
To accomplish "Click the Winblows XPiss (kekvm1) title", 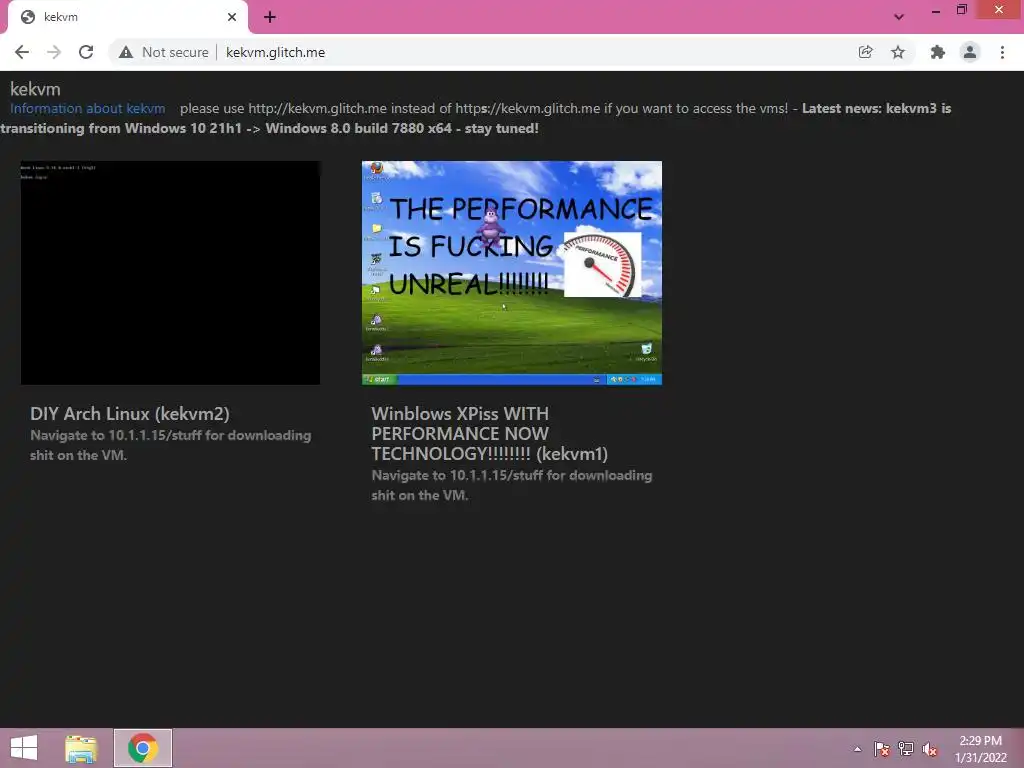I will (x=490, y=434).
